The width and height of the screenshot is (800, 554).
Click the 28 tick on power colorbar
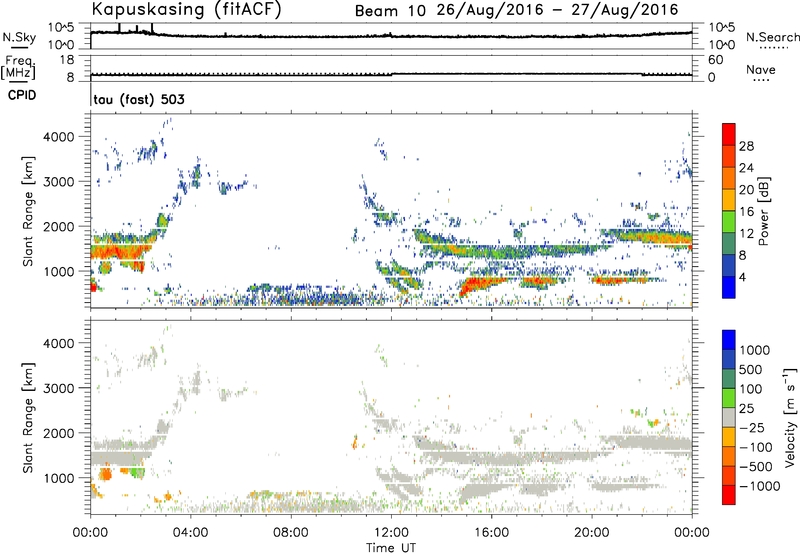(746, 146)
